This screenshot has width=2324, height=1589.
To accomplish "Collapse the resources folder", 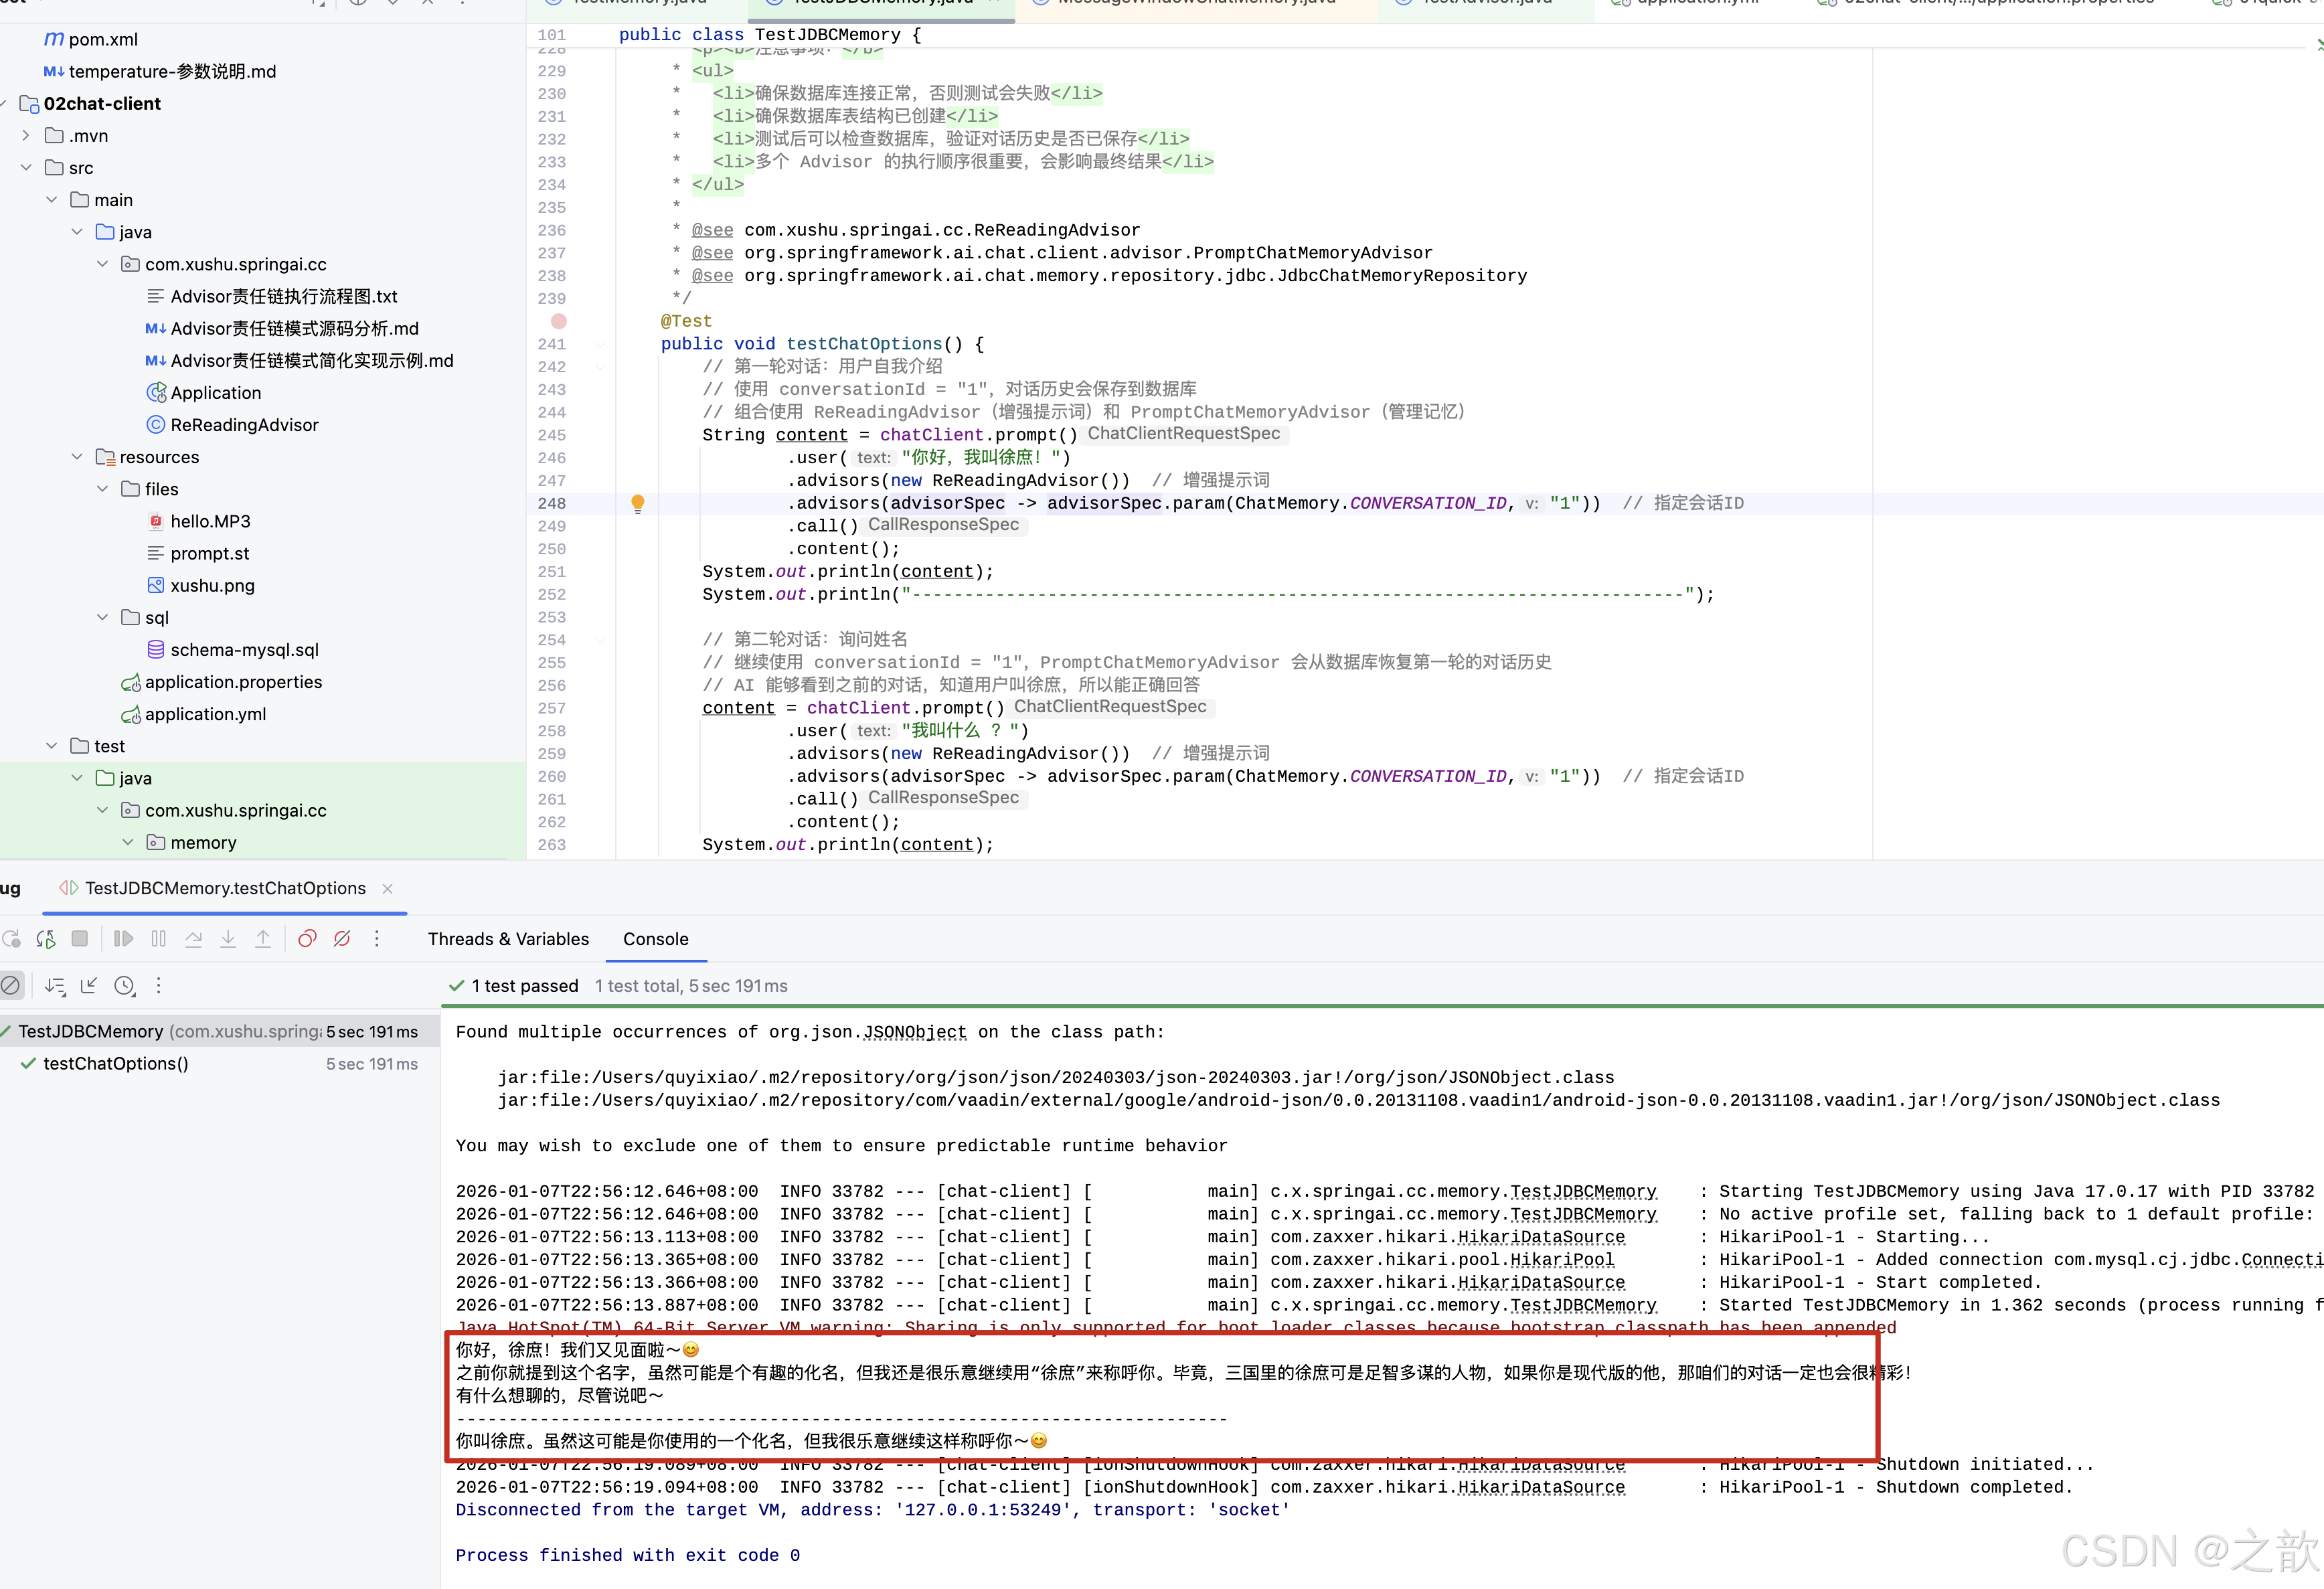I will (x=77, y=457).
